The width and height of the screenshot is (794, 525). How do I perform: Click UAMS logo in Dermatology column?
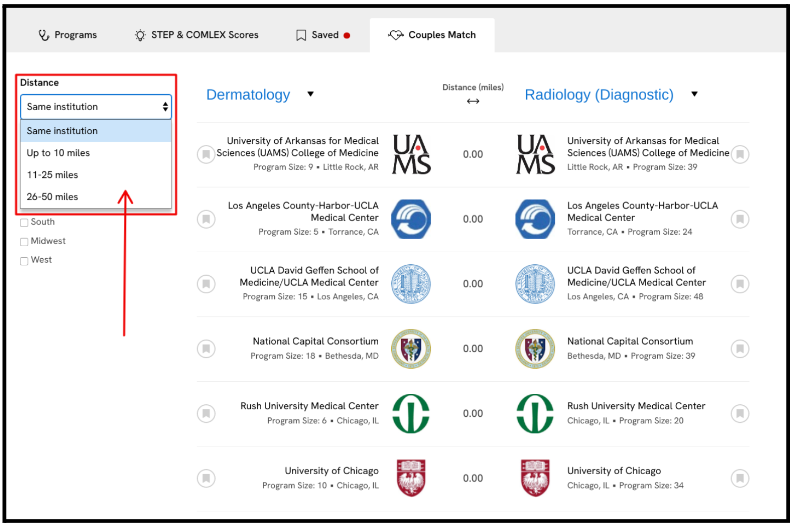pos(411,154)
